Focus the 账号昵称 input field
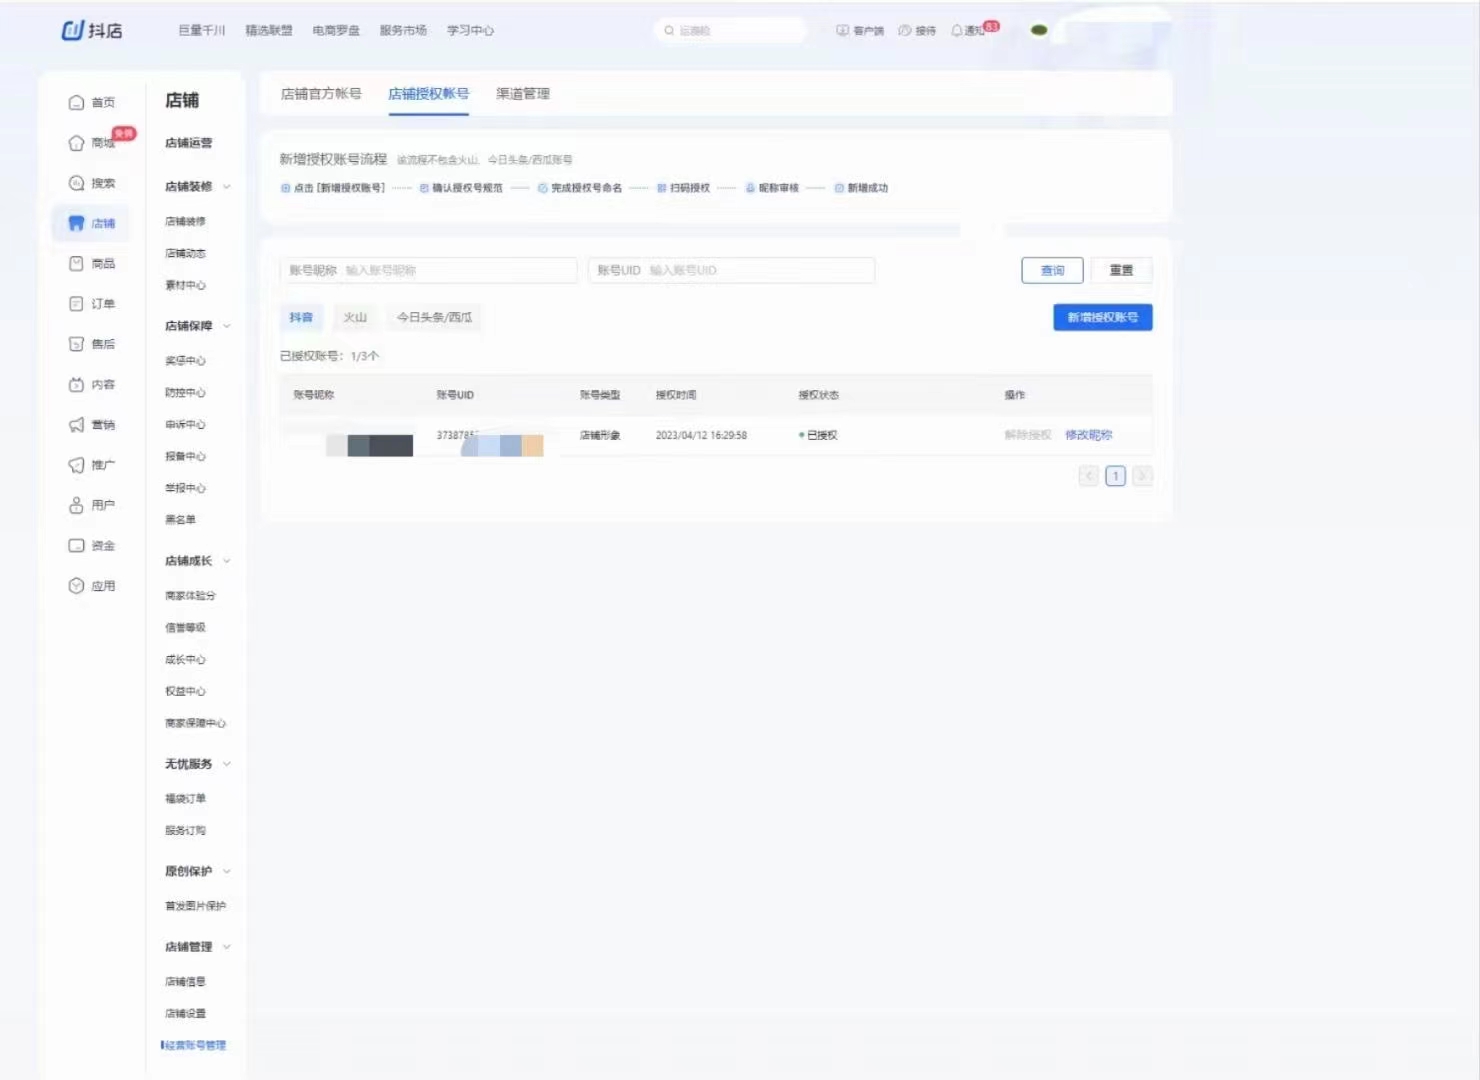The height and width of the screenshot is (1080, 1480). click(428, 271)
